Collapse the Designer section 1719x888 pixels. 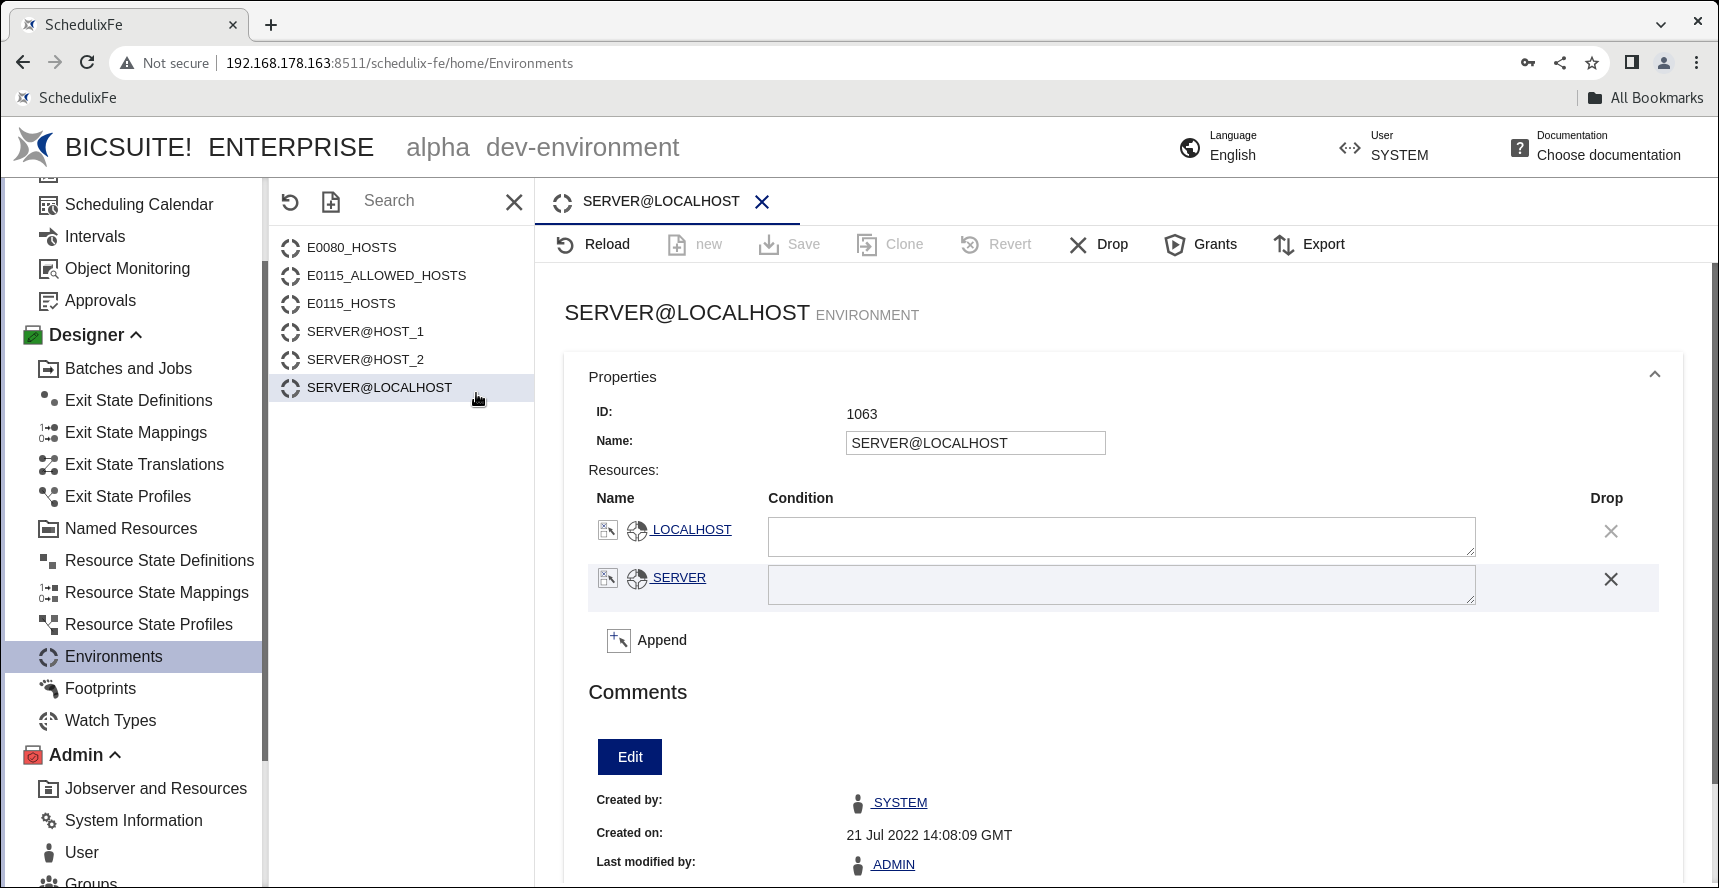137,336
